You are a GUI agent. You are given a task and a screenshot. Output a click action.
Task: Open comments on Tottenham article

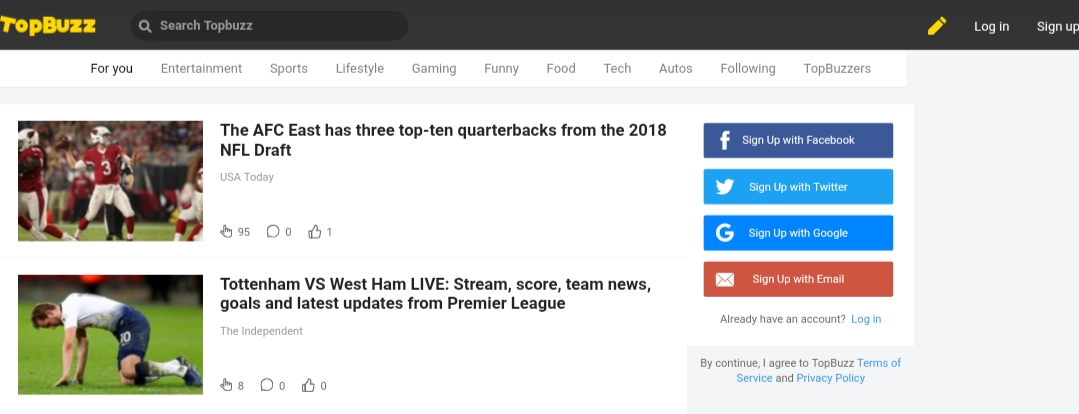pyautogui.click(x=267, y=385)
